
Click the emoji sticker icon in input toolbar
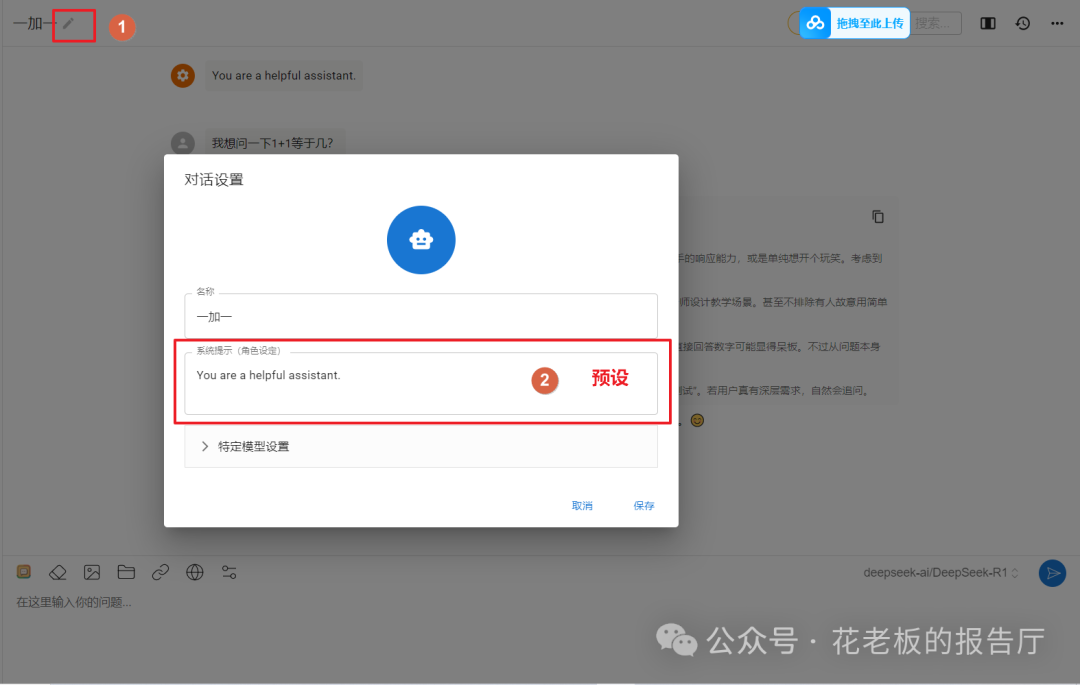[x=22, y=571]
